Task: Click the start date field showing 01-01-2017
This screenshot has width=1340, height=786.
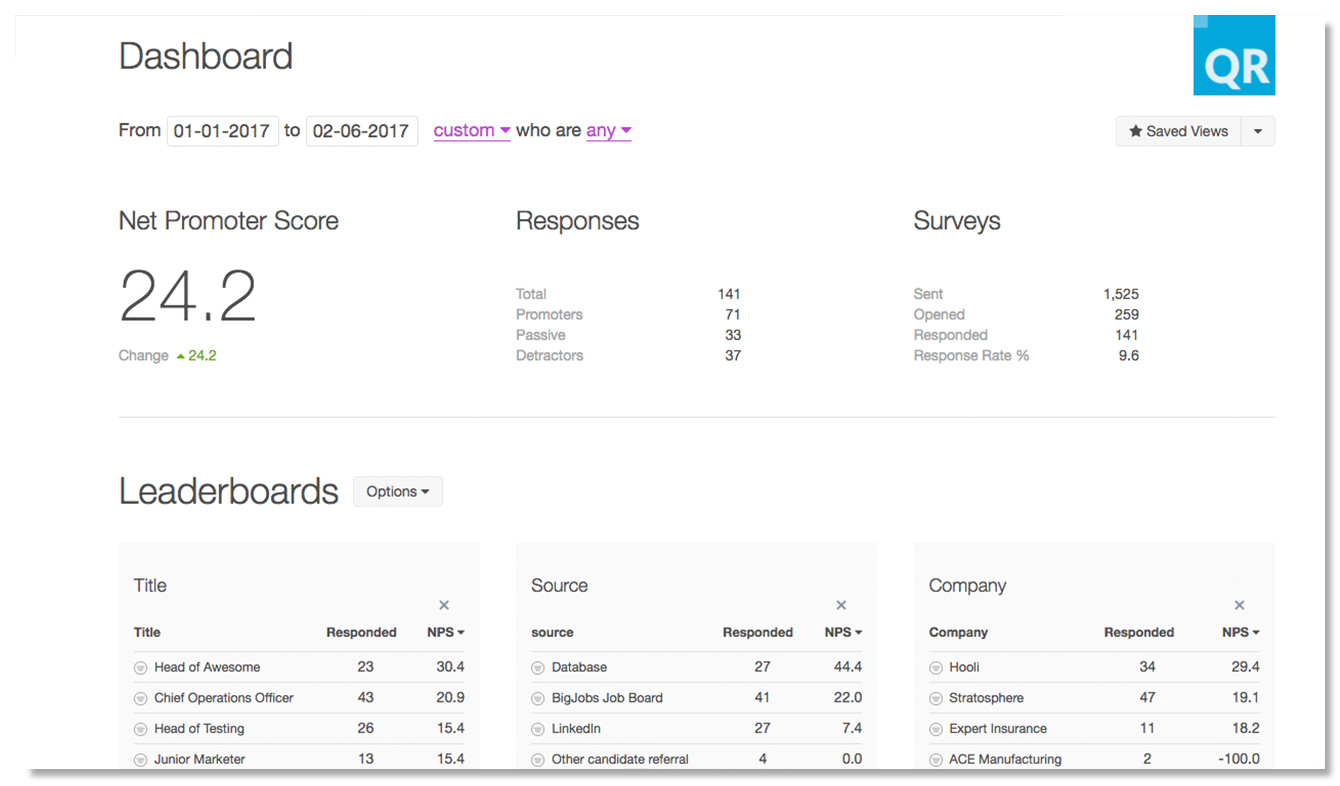Action: (222, 130)
